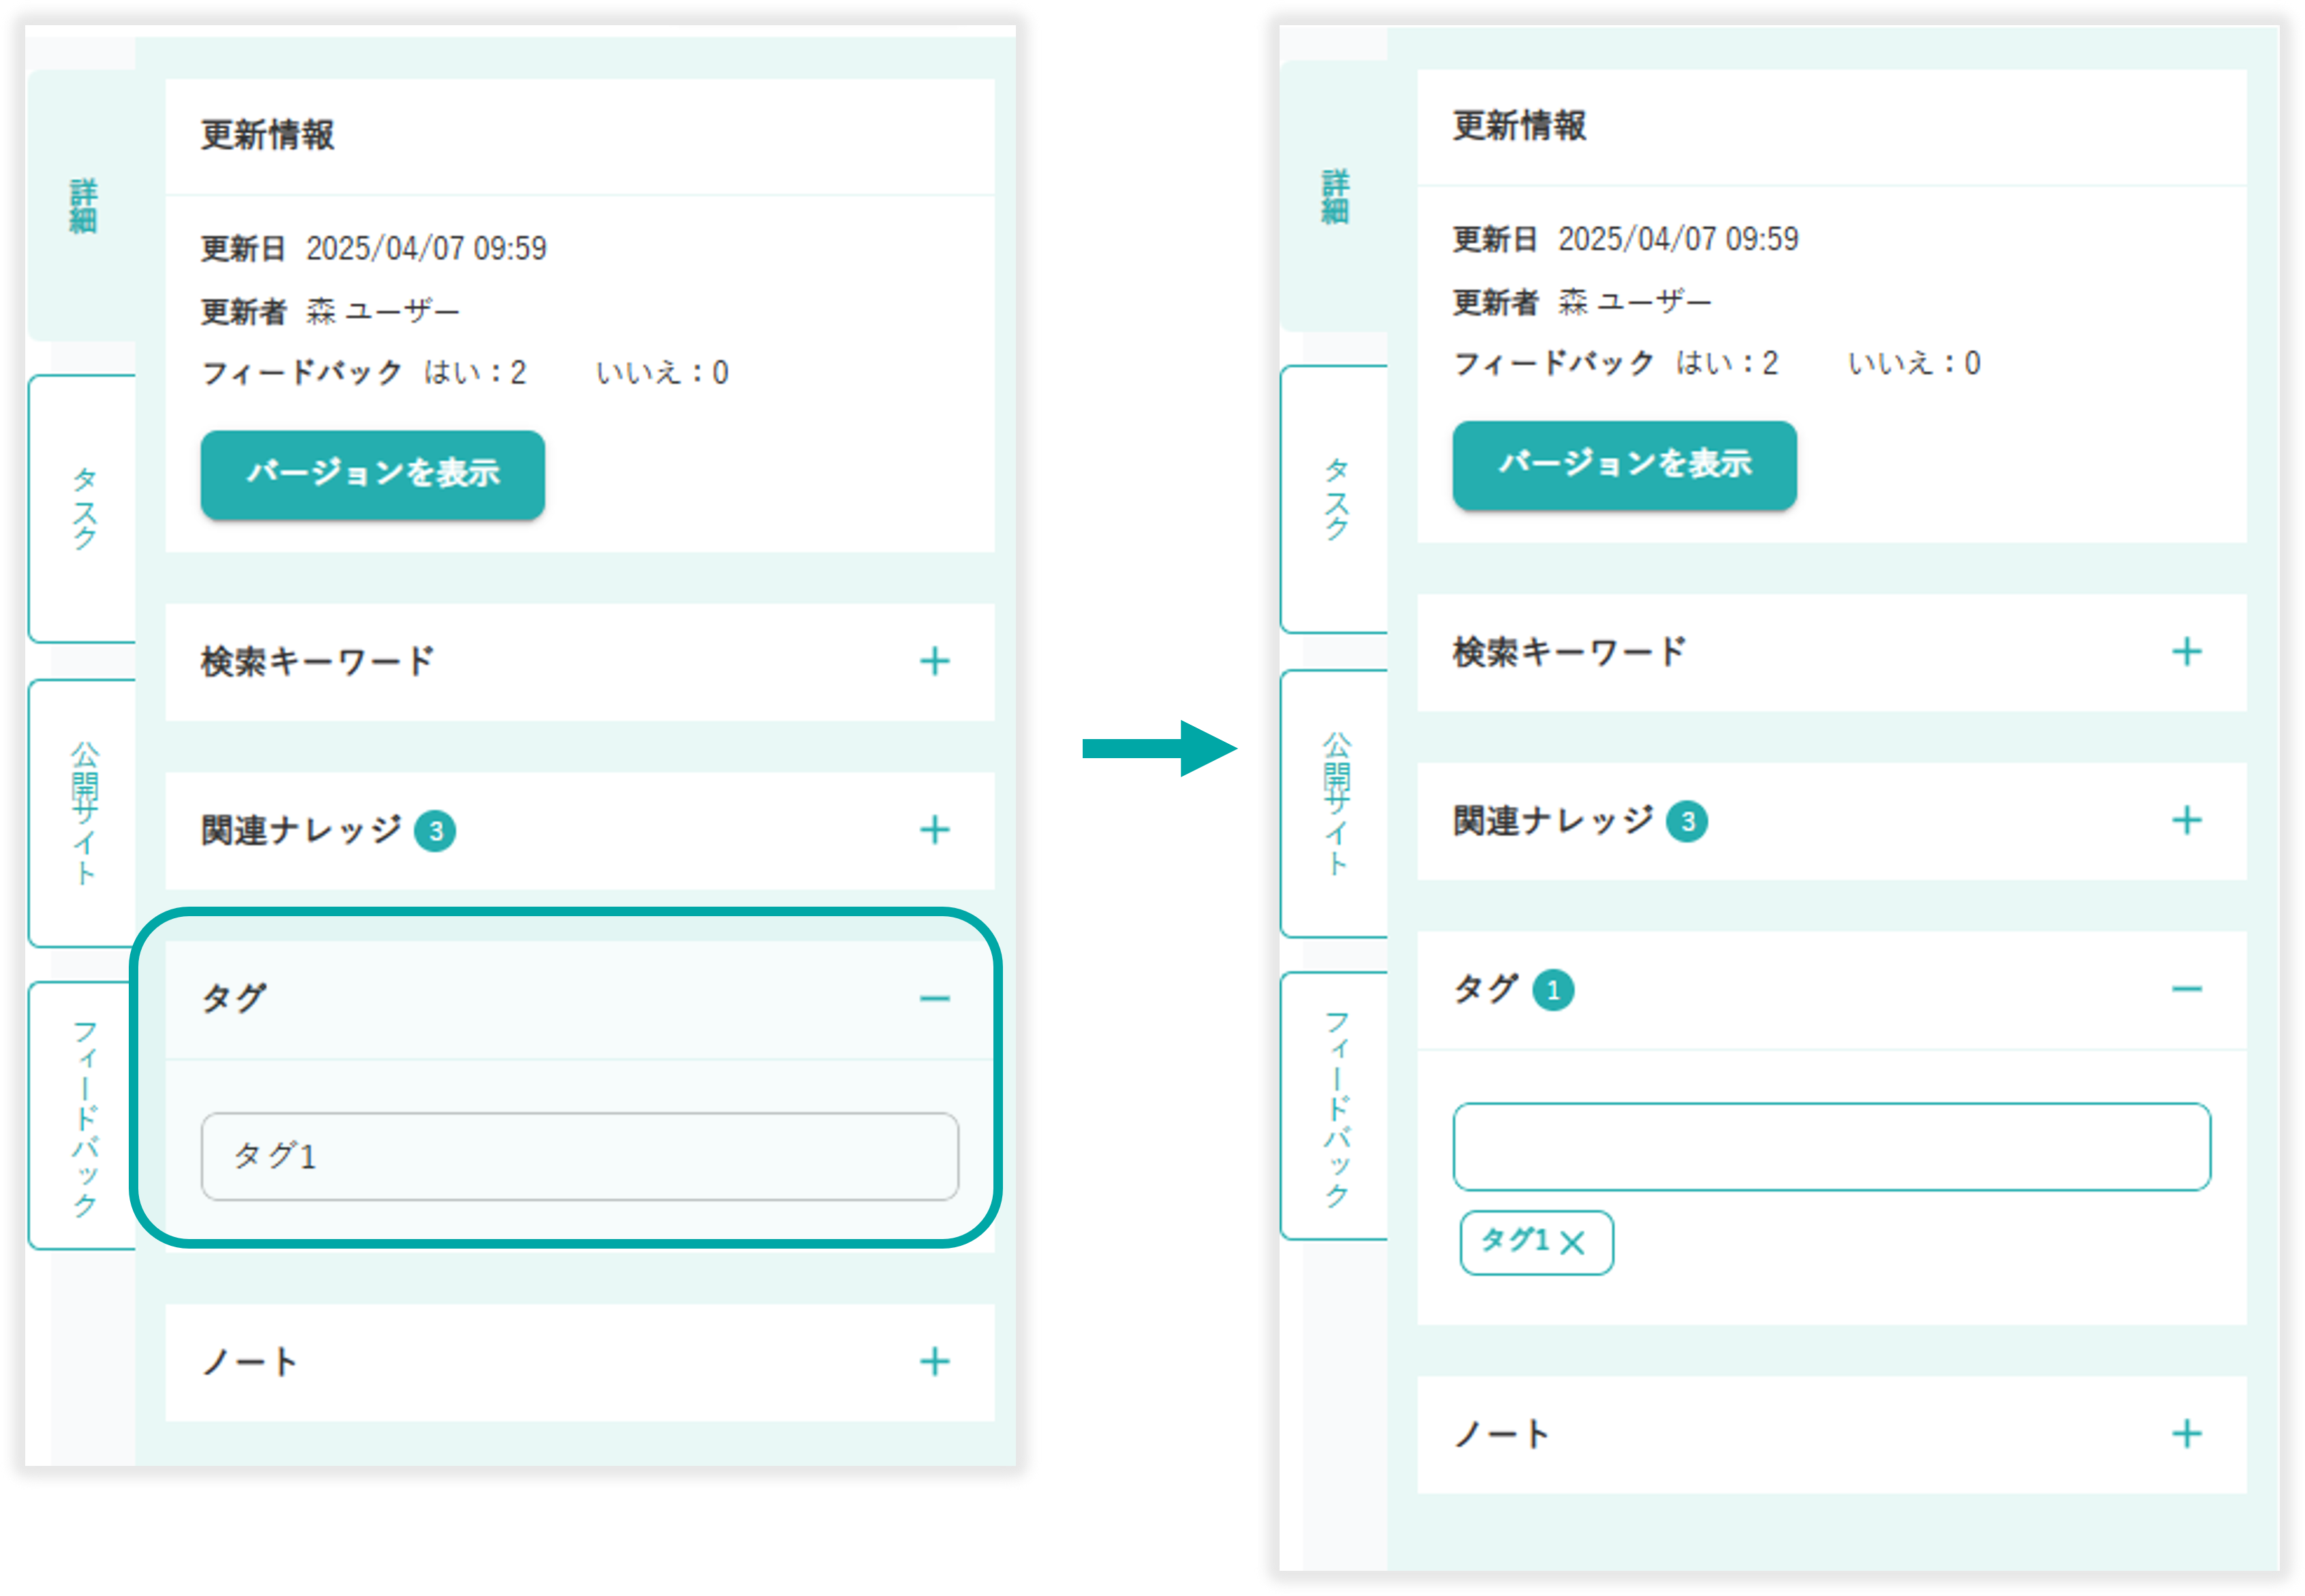Open フィードバック tab in right panel
This screenshot has width=2305, height=1596.
coord(1335,1107)
